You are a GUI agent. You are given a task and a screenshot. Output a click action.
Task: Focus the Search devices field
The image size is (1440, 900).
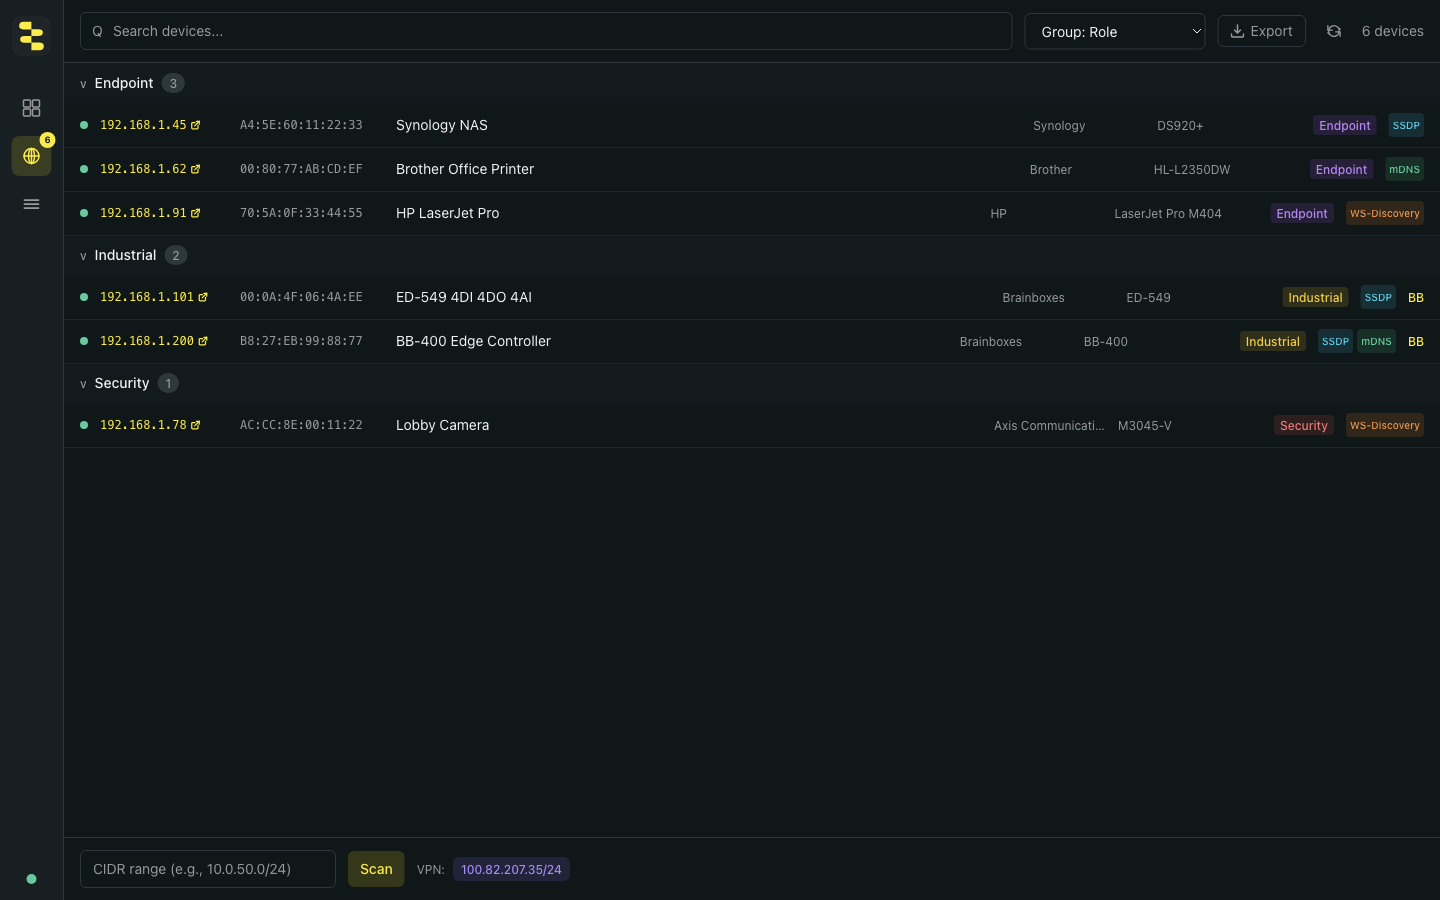tap(546, 31)
